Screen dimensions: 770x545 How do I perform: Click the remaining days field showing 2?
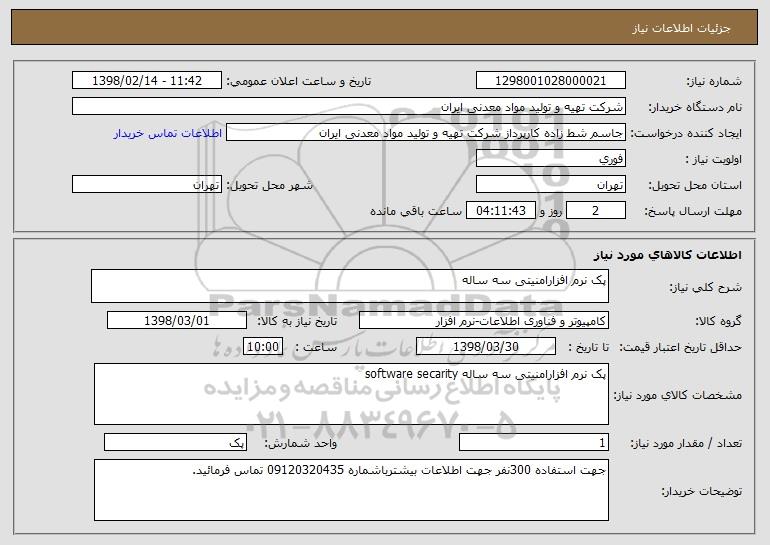(596, 211)
